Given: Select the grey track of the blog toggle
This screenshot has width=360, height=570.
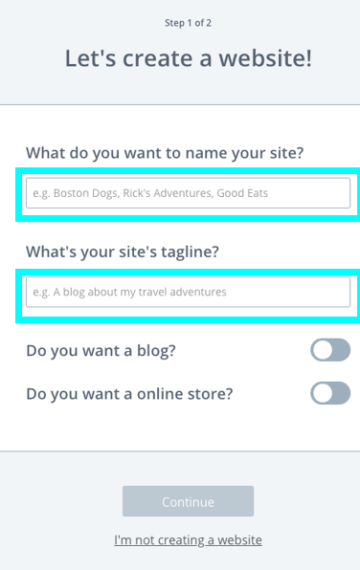Looking at the screenshot, I should pyautogui.click(x=342, y=350).
